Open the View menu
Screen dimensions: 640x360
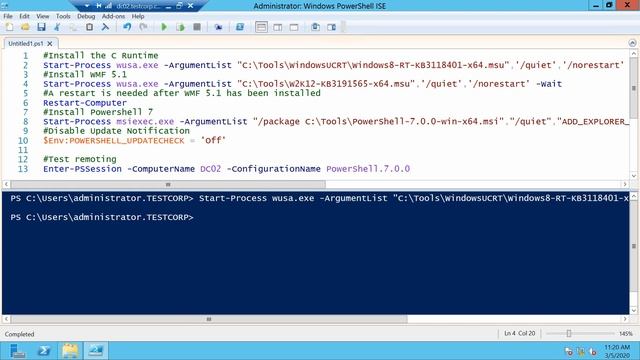coord(42,16)
